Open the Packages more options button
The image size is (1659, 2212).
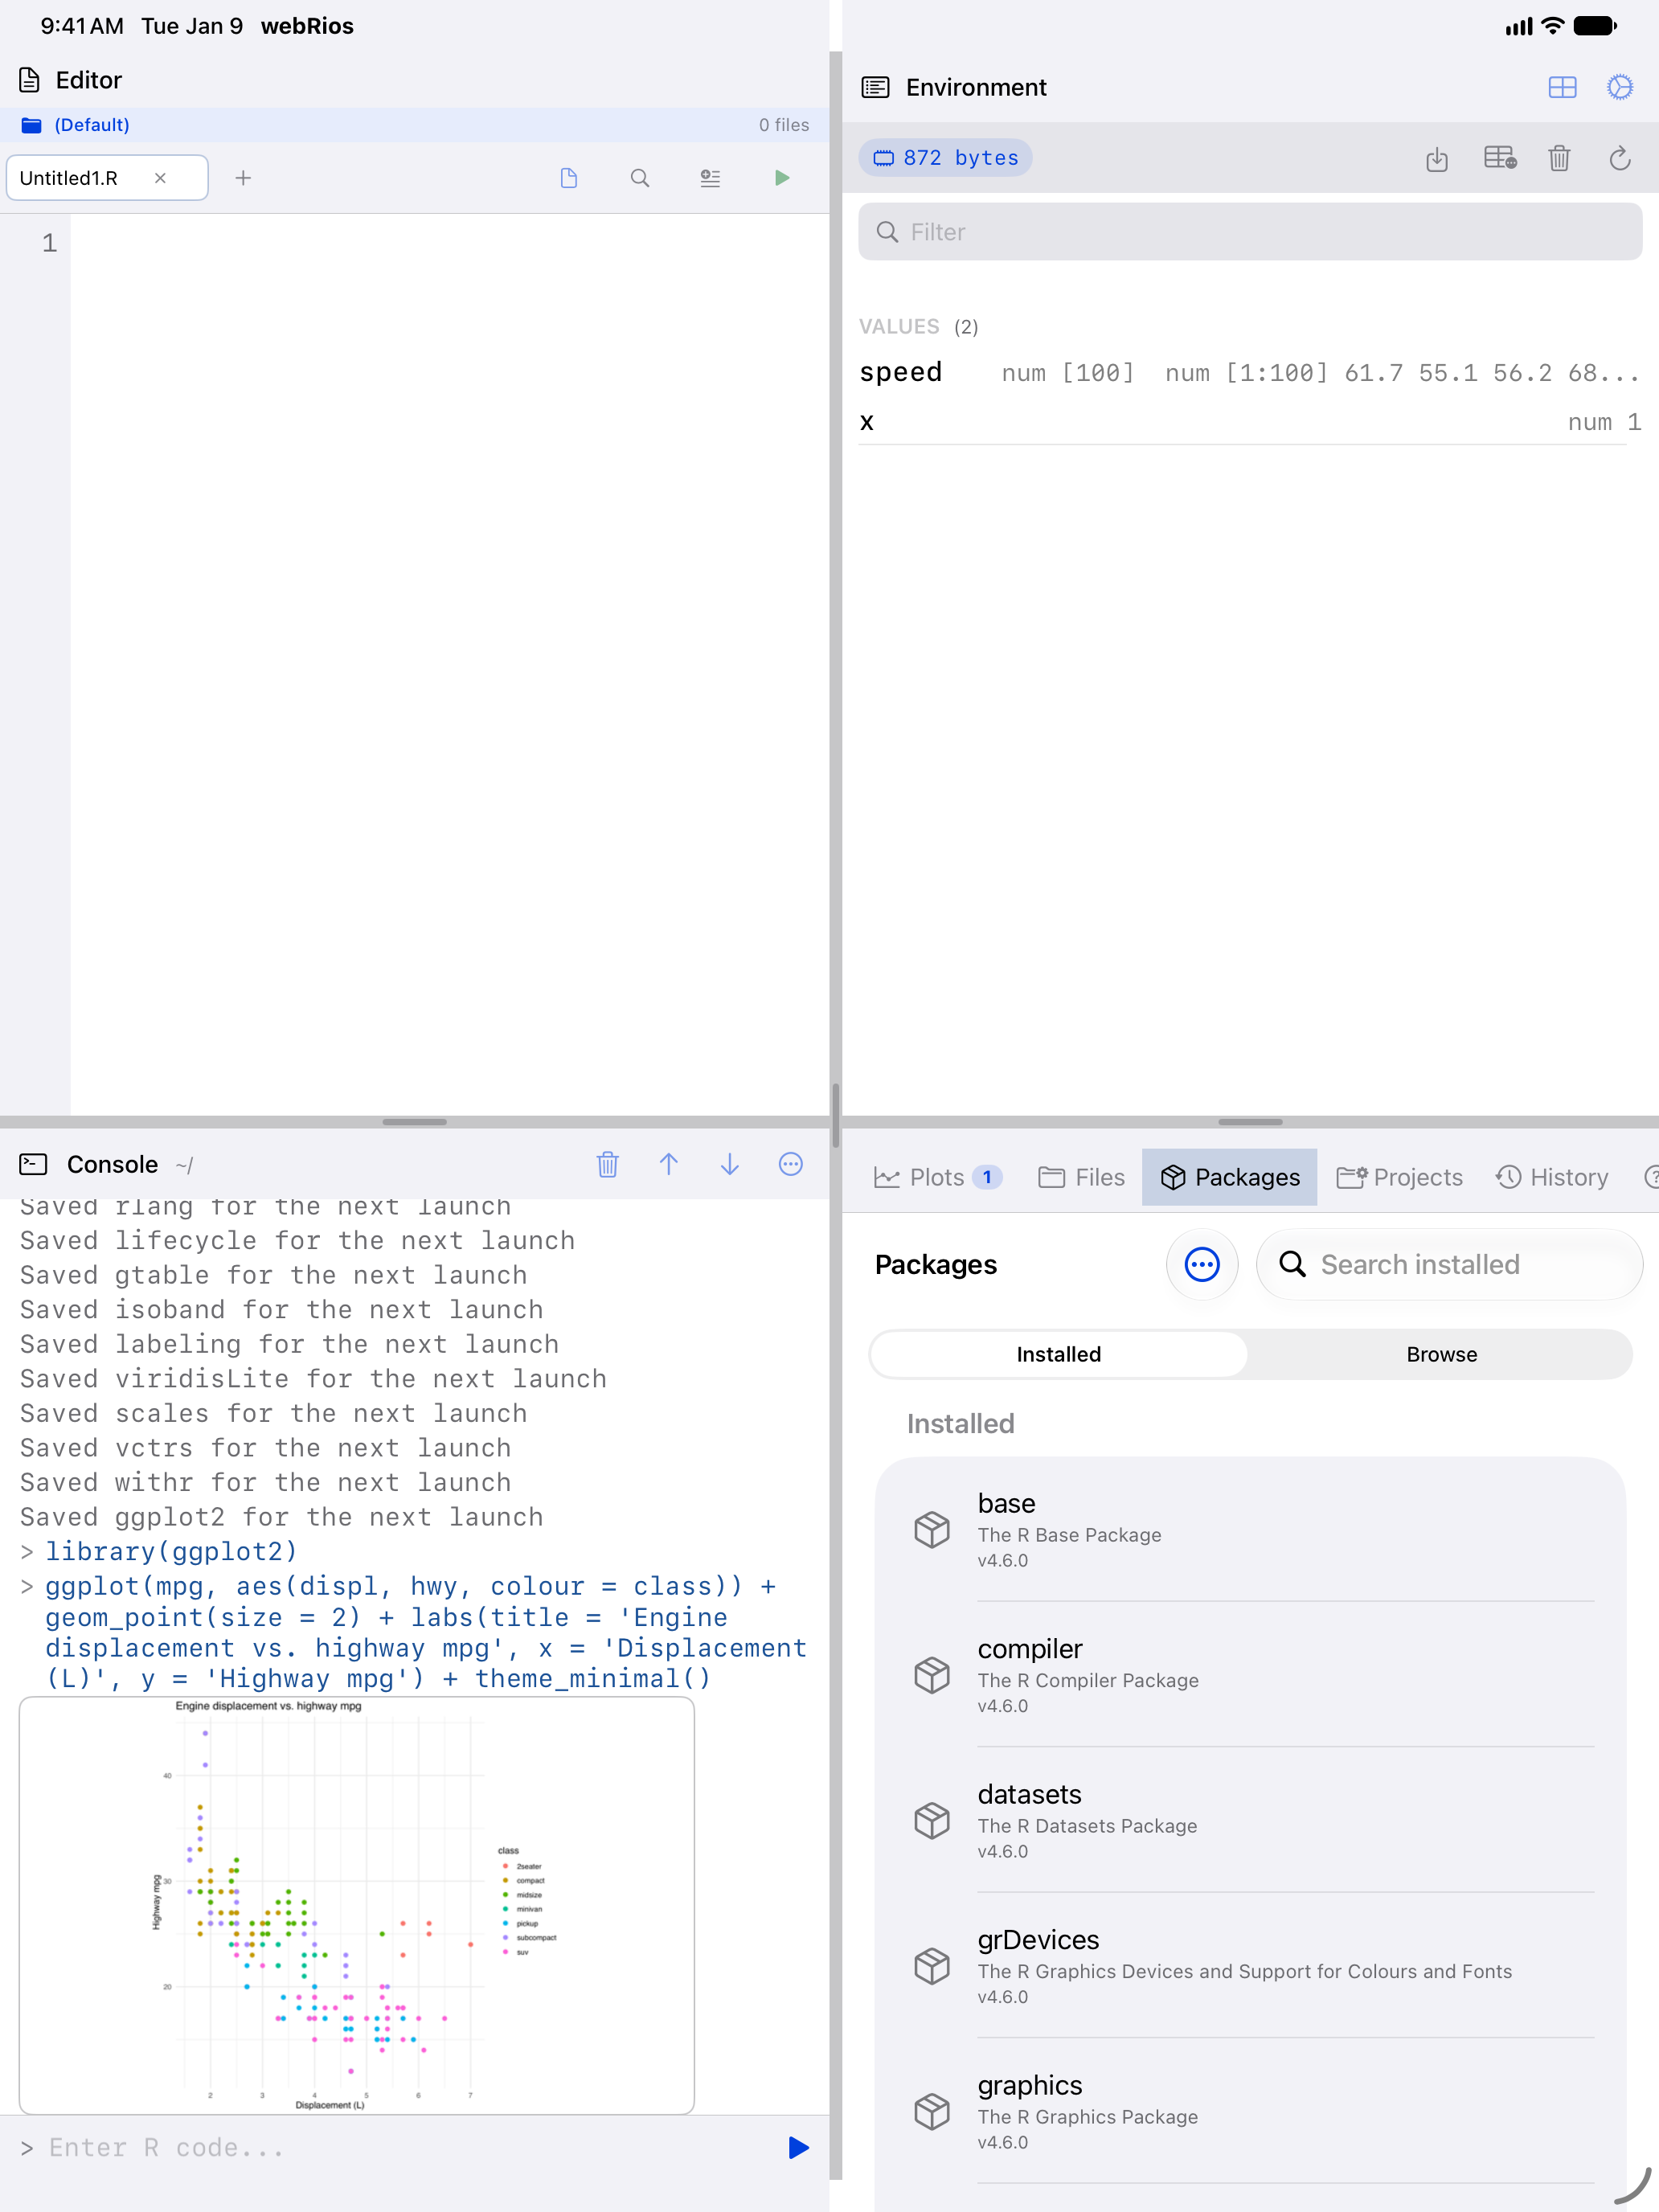pyautogui.click(x=1202, y=1265)
